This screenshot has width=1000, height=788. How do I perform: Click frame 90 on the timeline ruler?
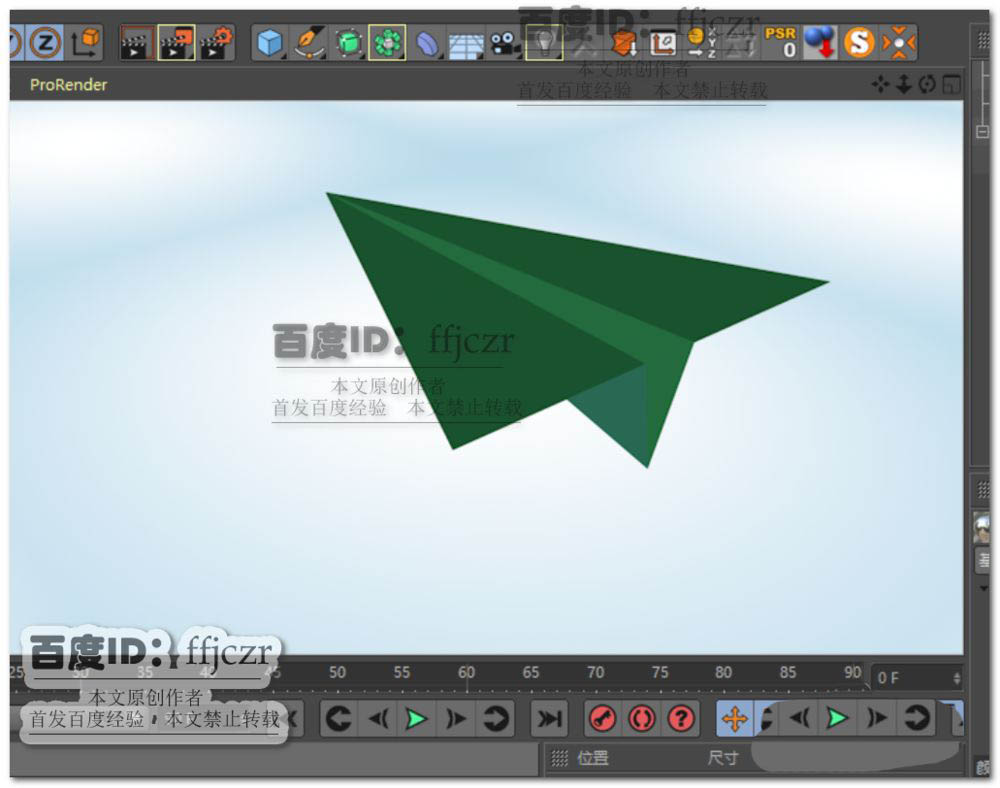coord(853,673)
